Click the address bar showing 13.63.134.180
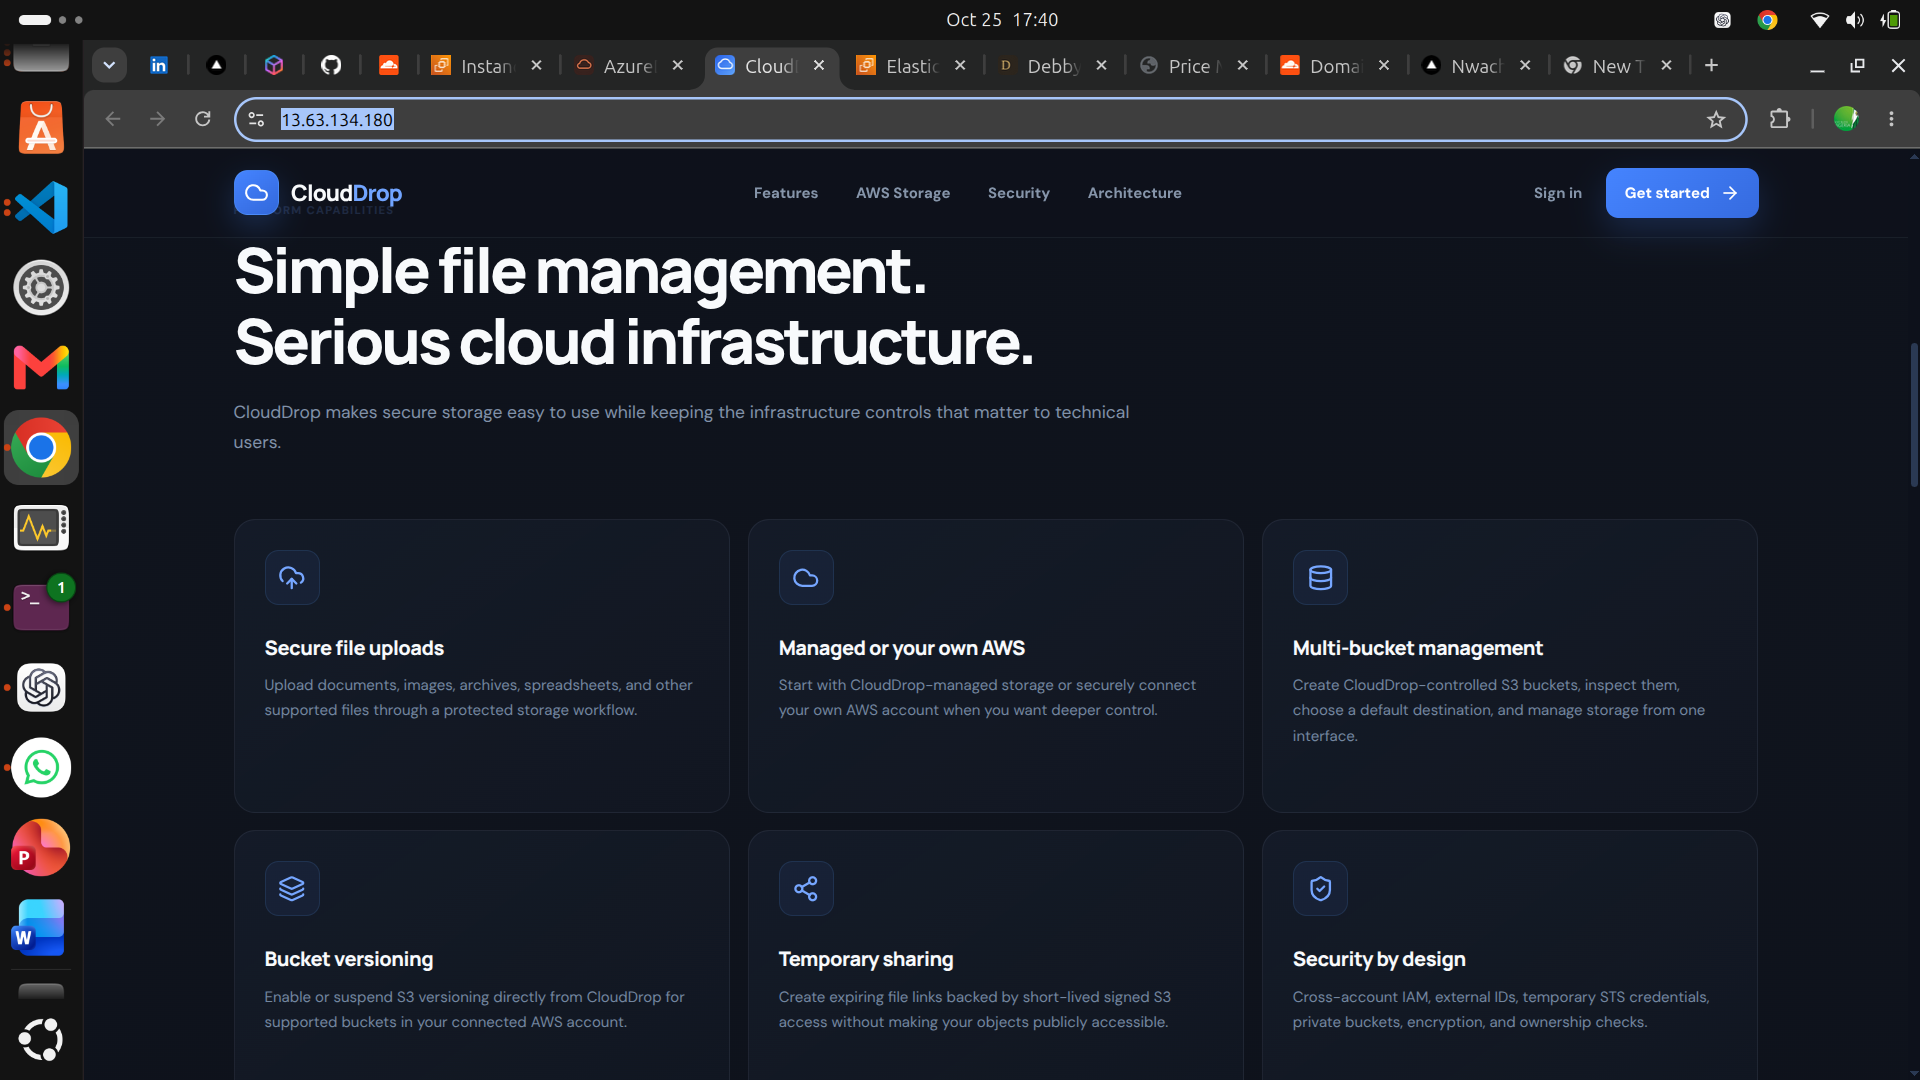This screenshot has width=1920, height=1080. click(990, 119)
